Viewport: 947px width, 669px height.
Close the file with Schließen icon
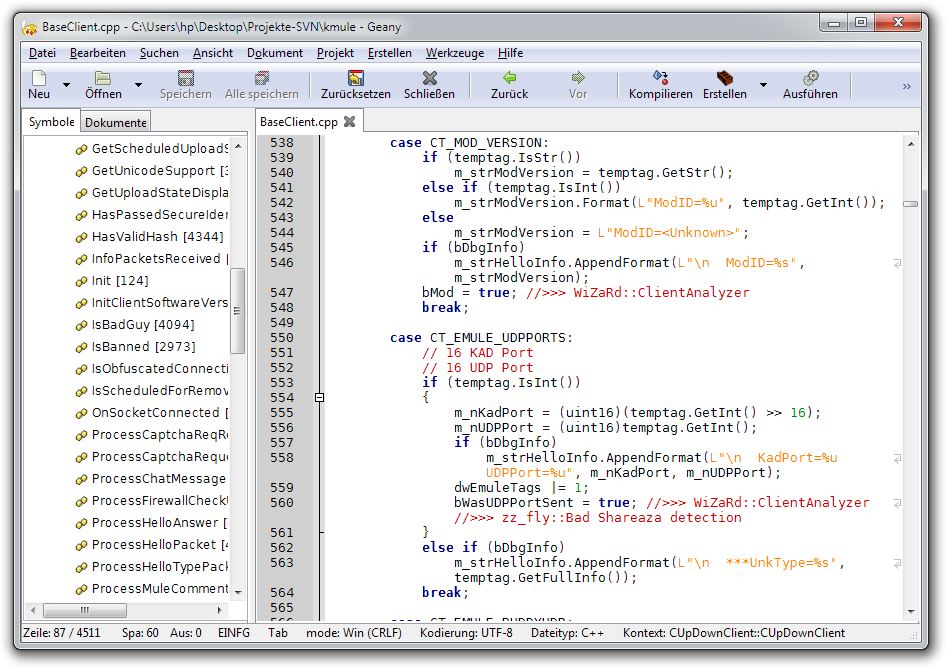click(x=429, y=78)
